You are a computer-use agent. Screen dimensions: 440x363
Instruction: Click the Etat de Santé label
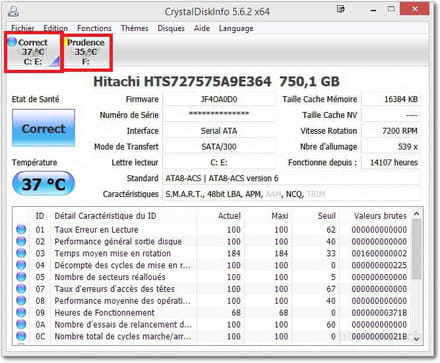coord(35,99)
